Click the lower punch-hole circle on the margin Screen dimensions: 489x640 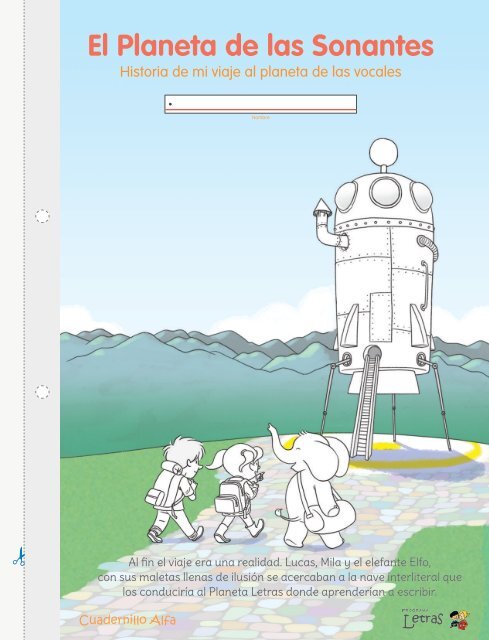[x=42, y=392]
